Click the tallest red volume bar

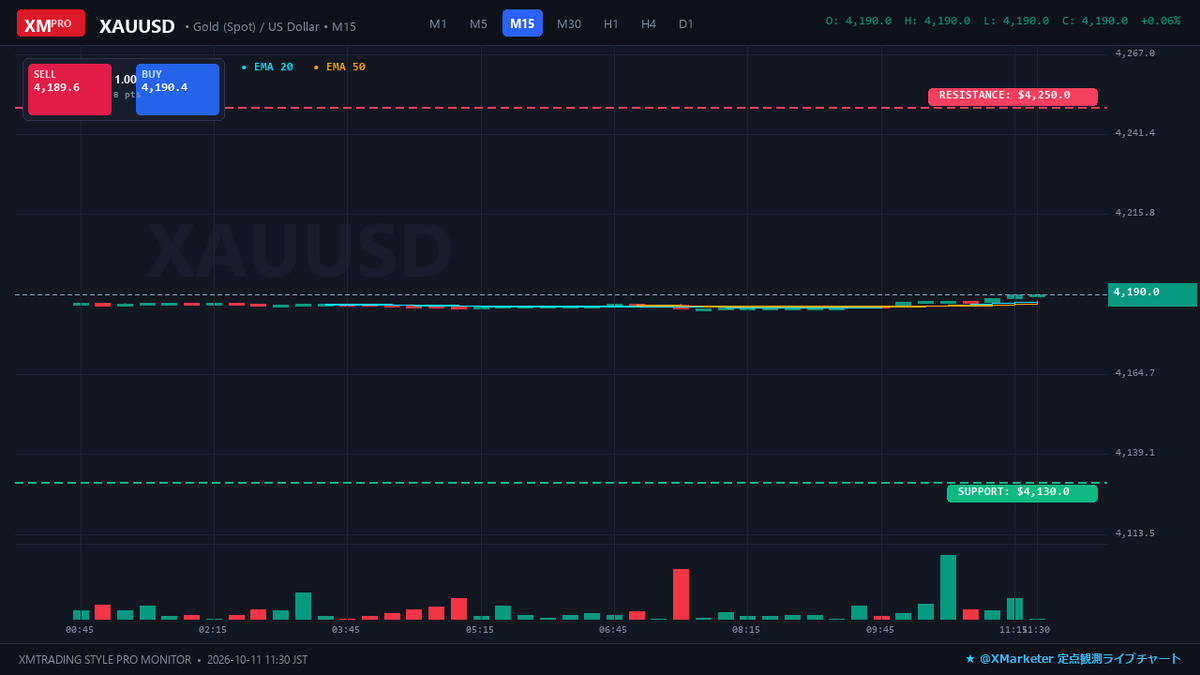click(x=681, y=595)
